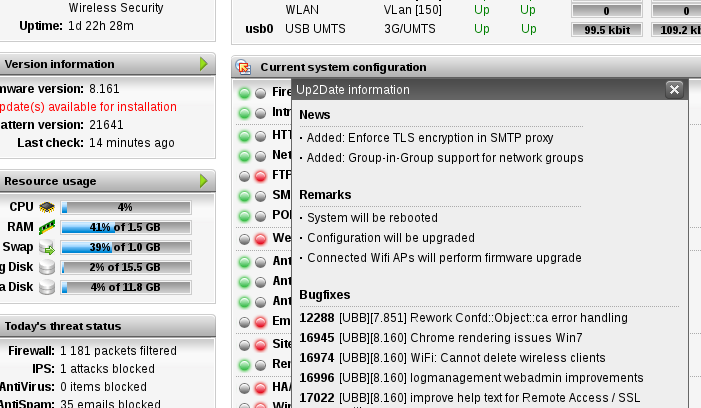Toggle the status light on the Email row
The image size is (701, 408).
point(260,322)
